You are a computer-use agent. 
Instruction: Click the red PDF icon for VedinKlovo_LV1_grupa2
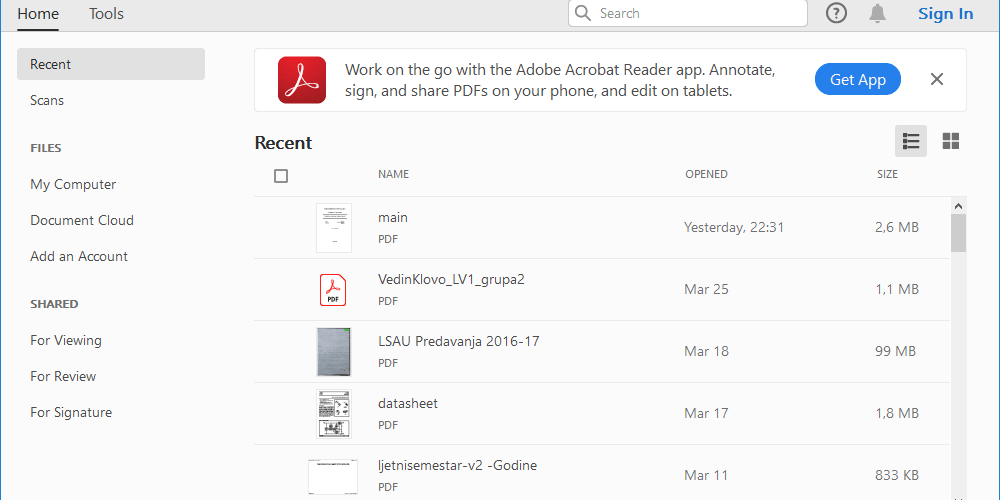(x=333, y=290)
